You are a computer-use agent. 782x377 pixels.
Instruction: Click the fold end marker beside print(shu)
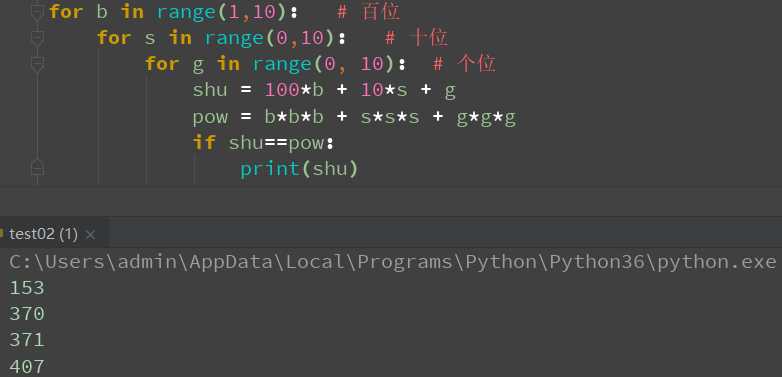[37, 168]
